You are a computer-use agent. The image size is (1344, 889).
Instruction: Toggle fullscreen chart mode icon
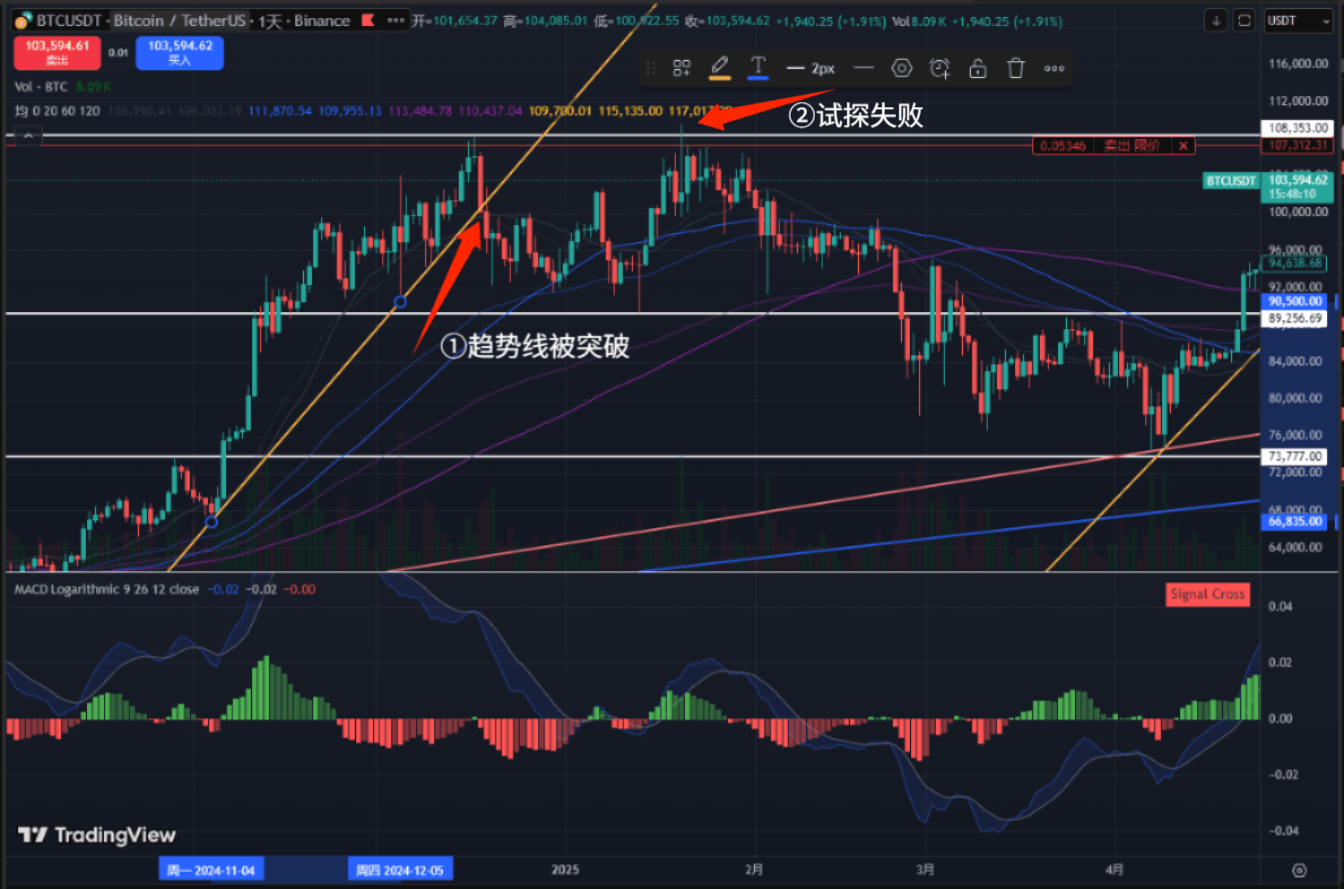(1245, 19)
